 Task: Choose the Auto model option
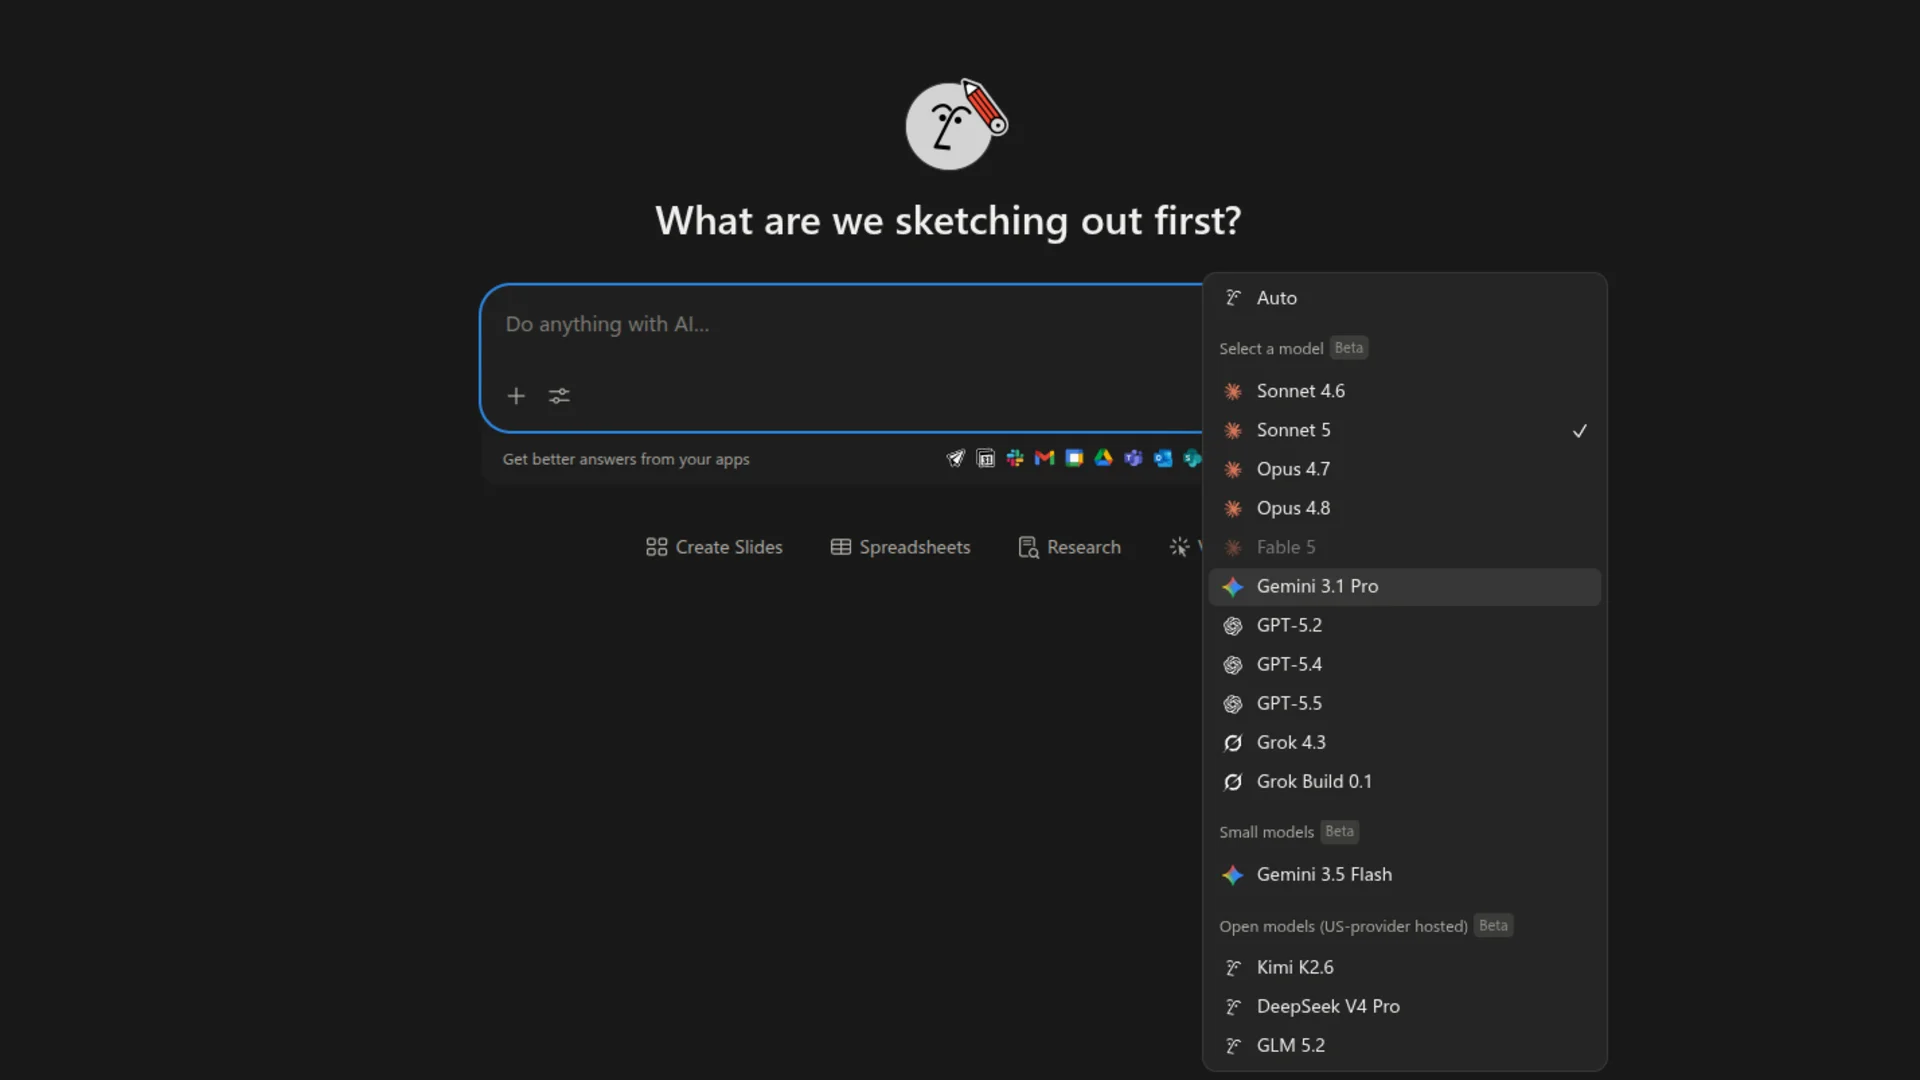click(1404, 298)
